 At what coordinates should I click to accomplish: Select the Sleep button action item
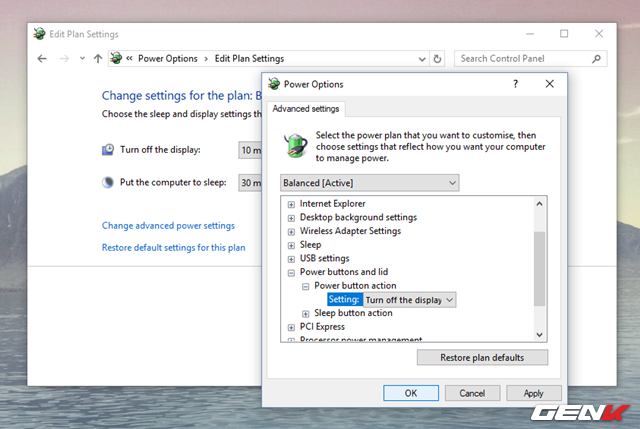click(353, 313)
